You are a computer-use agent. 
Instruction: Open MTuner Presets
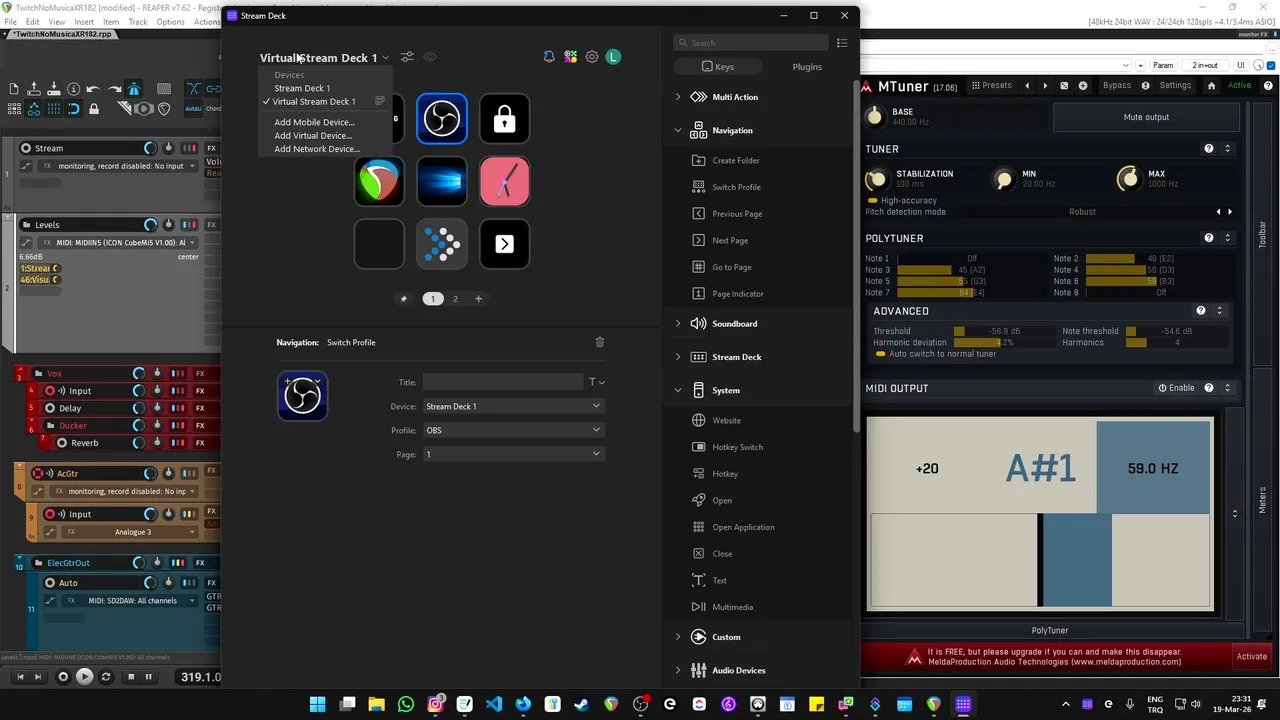coord(990,86)
